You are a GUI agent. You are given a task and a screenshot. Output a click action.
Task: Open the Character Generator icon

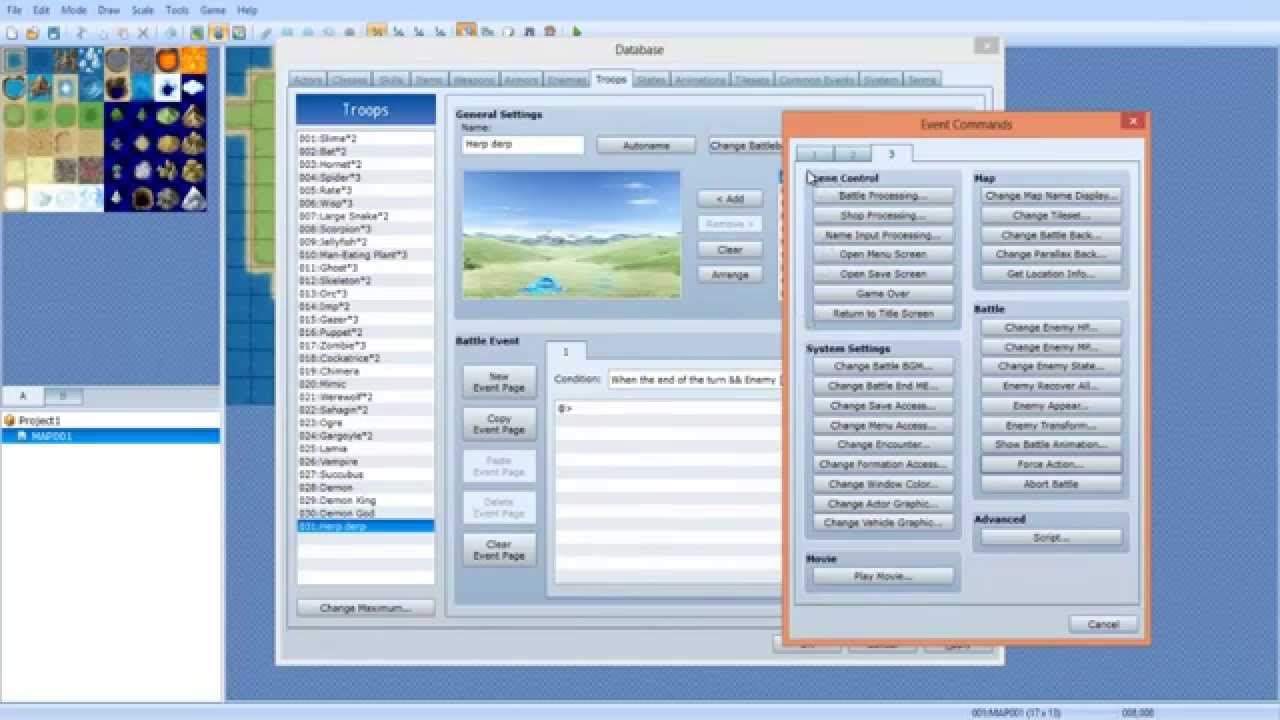(x=550, y=33)
